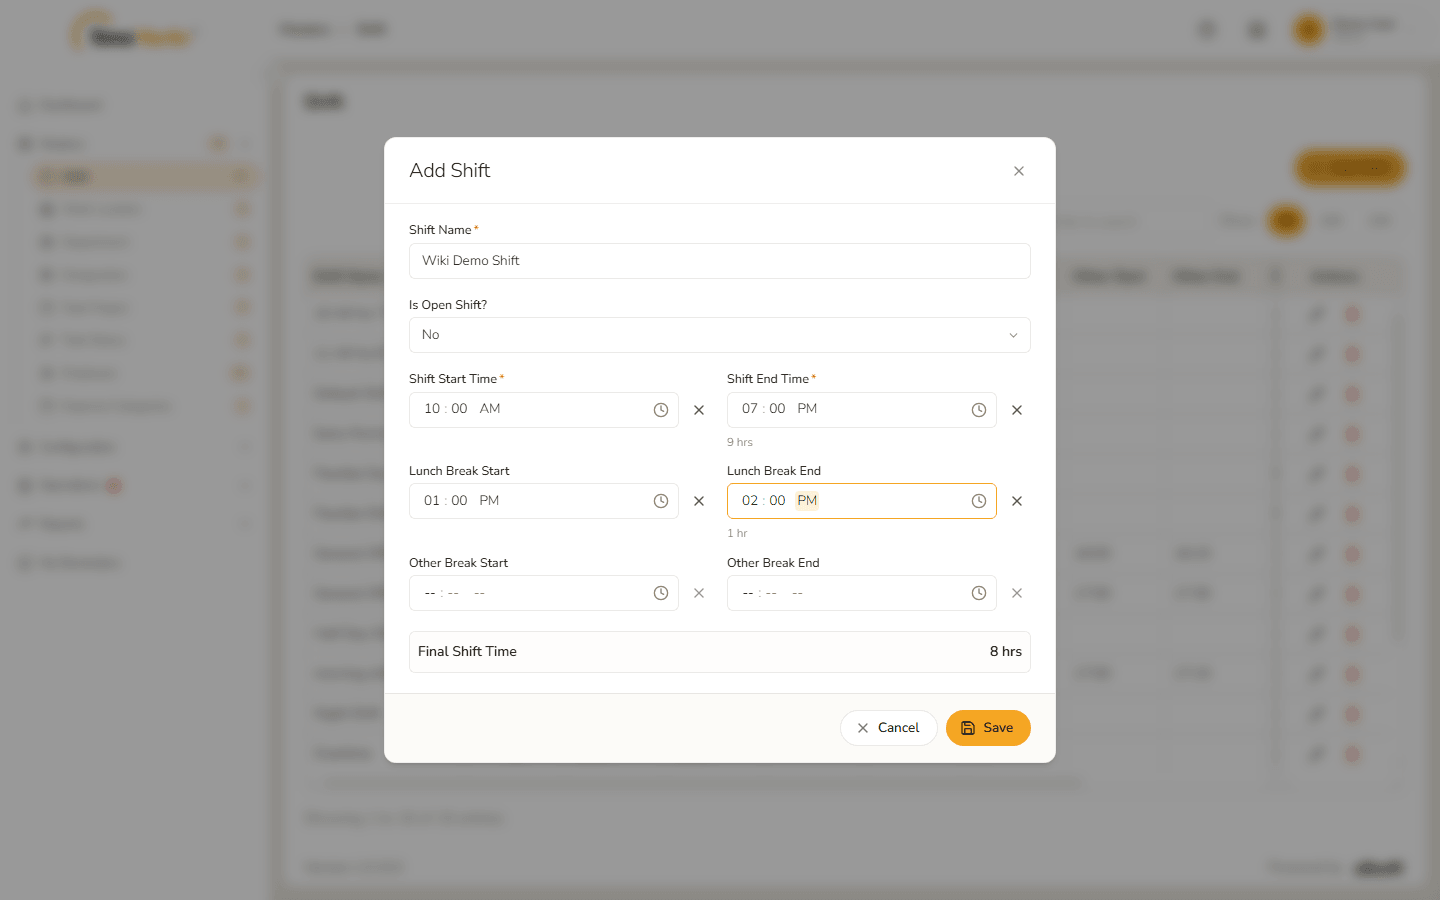This screenshot has width=1440, height=900.
Task: Click the Final Shift Time 8 hrs value
Action: (x=1006, y=652)
